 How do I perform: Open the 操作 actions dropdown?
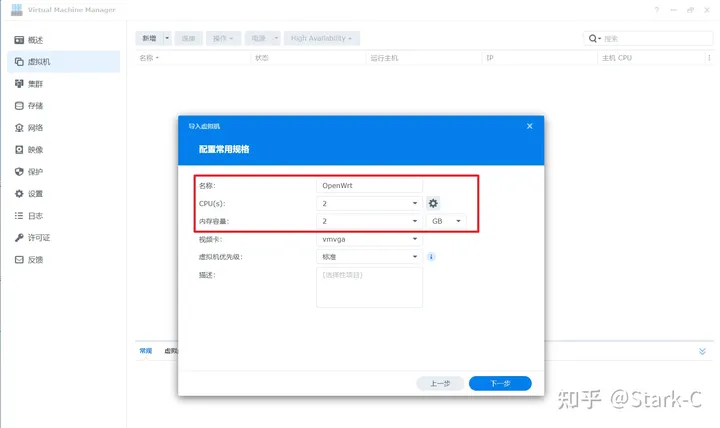tap(223, 38)
